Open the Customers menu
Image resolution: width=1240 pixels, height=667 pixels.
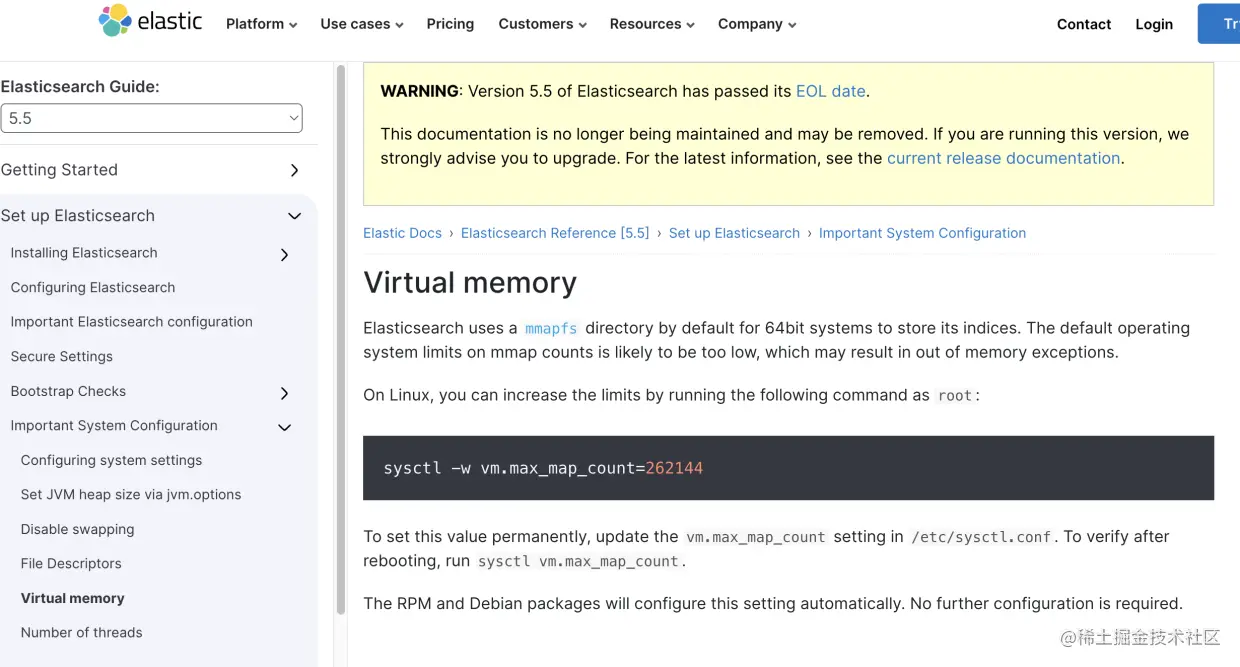(x=542, y=24)
